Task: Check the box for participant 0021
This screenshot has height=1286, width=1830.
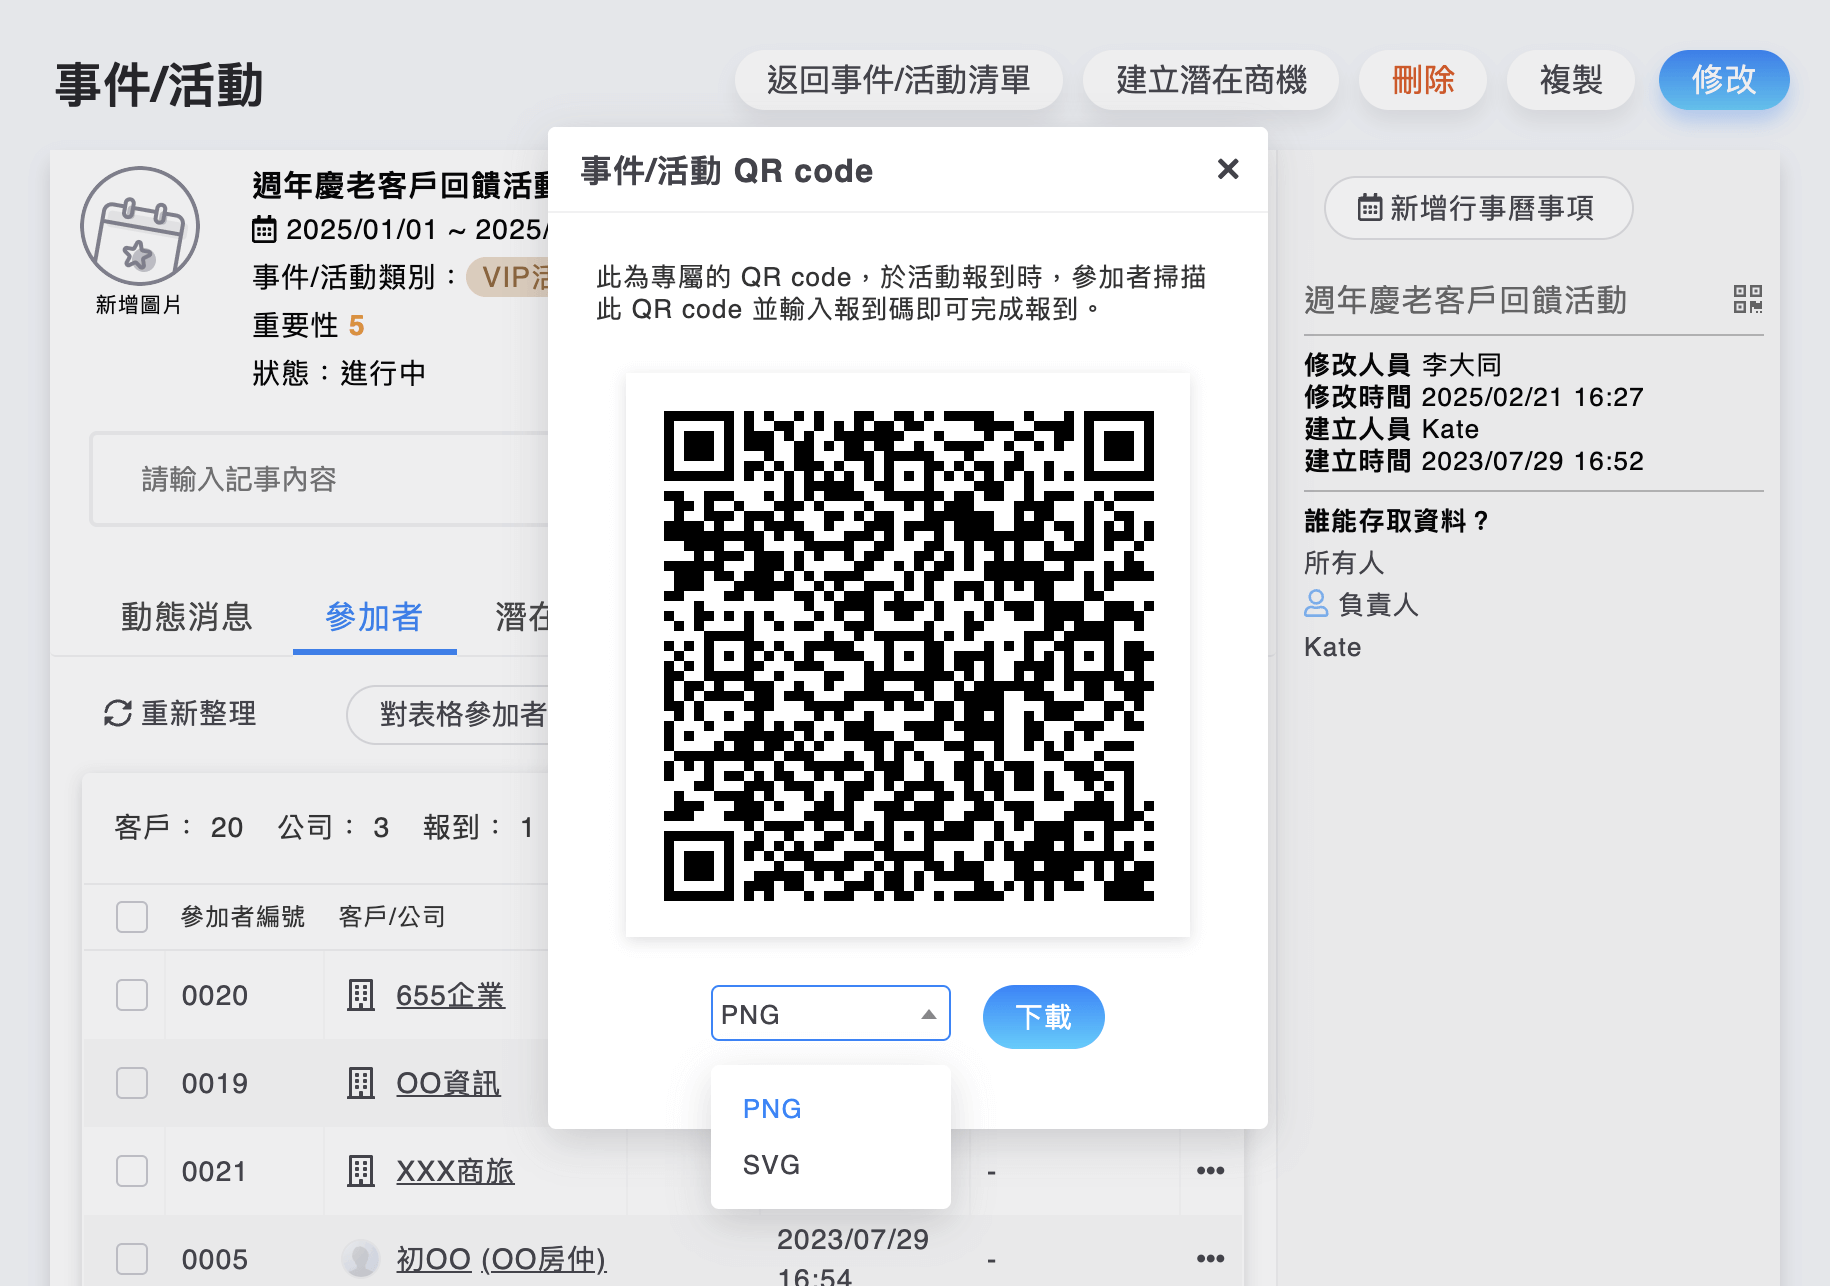Action: [x=132, y=1171]
